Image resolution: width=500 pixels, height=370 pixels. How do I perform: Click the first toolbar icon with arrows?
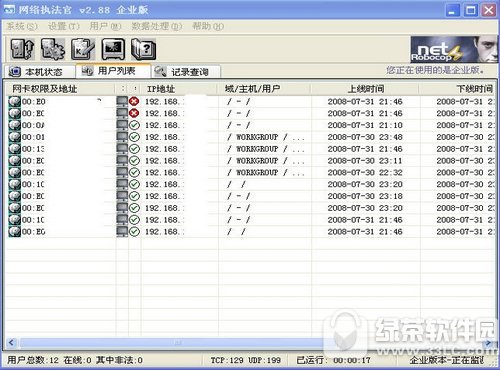(x=22, y=49)
